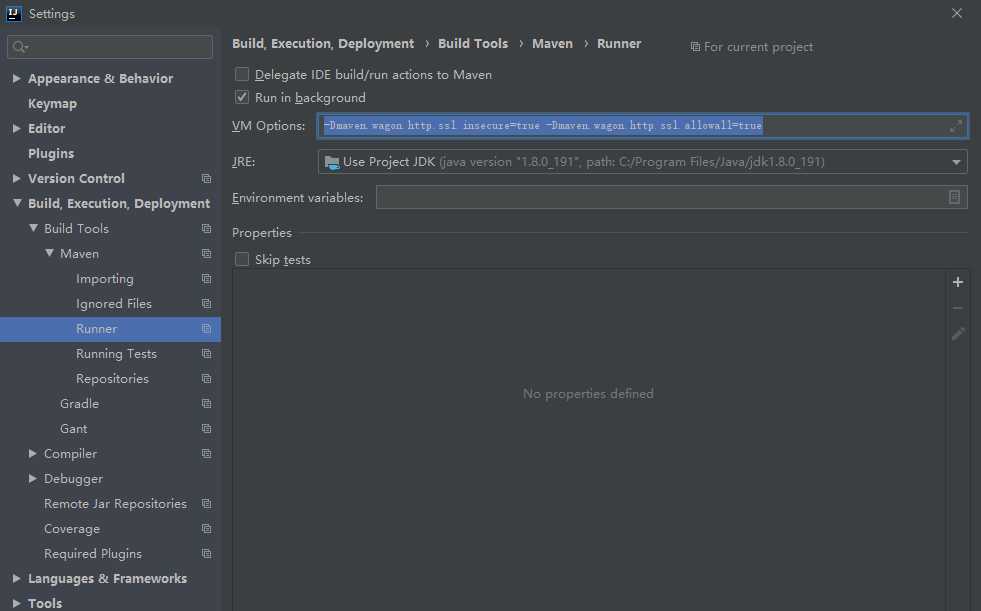This screenshot has width=981, height=611.
Task: Click the project-level icon beside Coverage
Action: coord(206,529)
